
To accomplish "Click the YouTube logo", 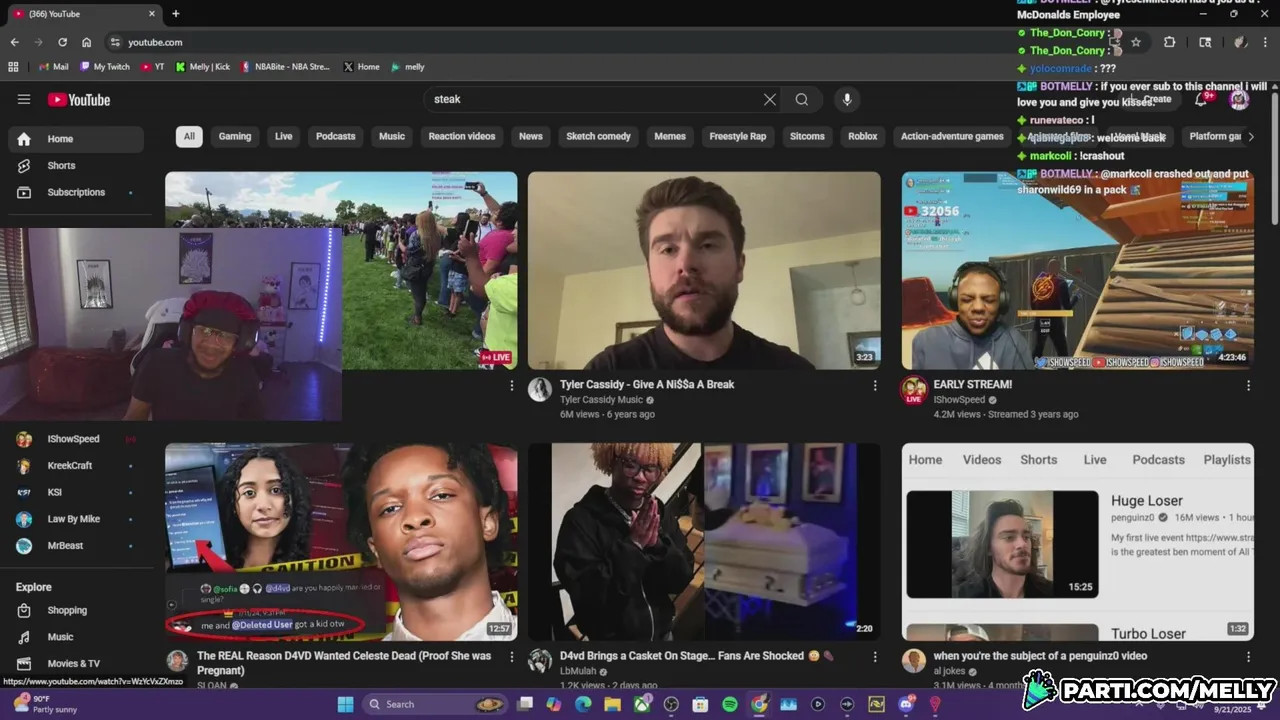I will pyautogui.click(x=78, y=99).
